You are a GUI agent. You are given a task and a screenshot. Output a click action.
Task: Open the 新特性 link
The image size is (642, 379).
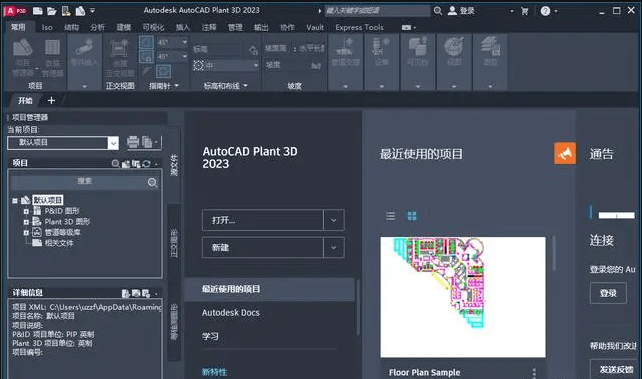[214, 372]
